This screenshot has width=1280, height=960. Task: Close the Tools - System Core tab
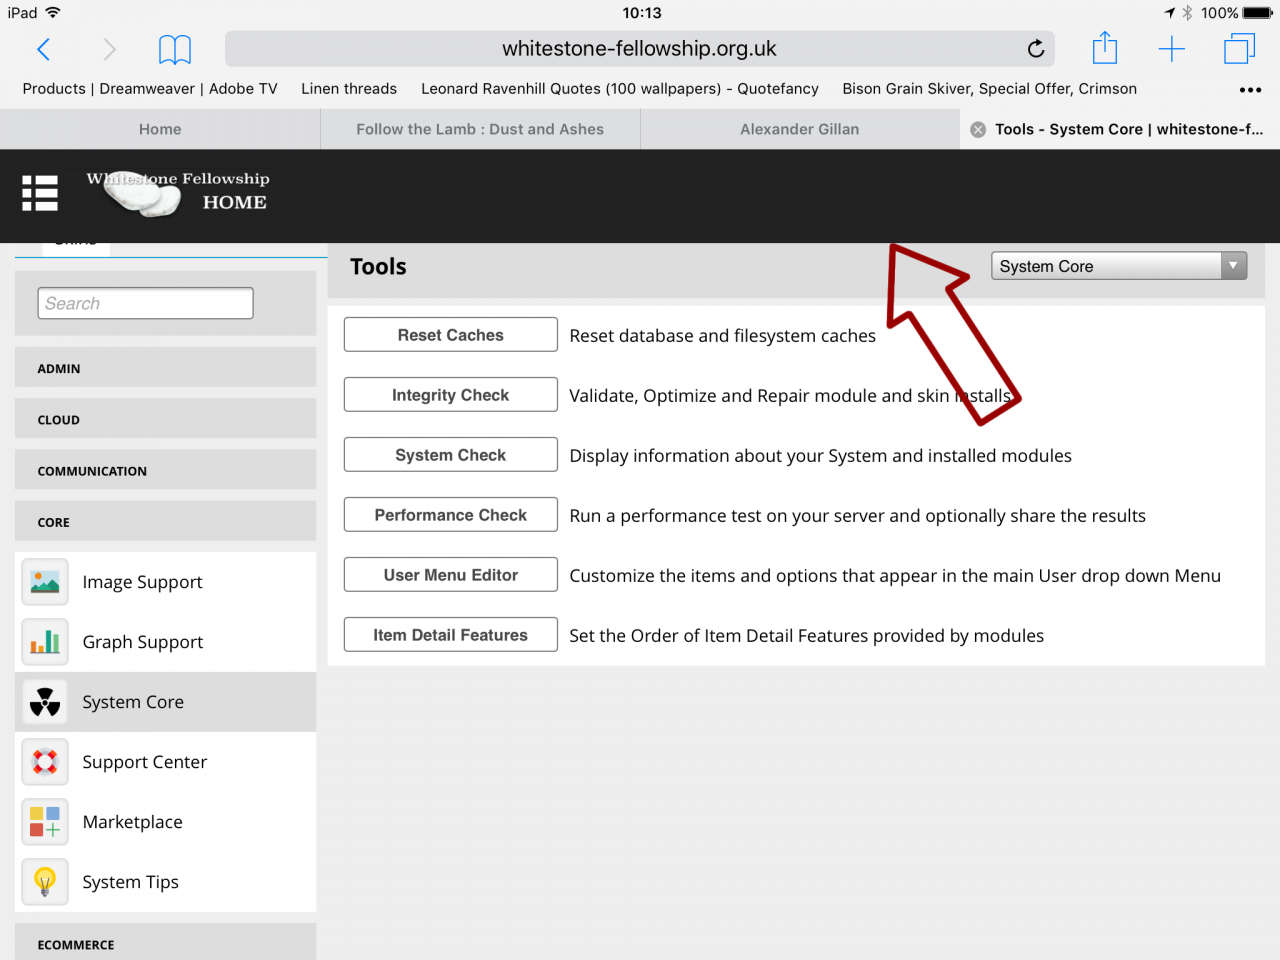(x=978, y=129)
